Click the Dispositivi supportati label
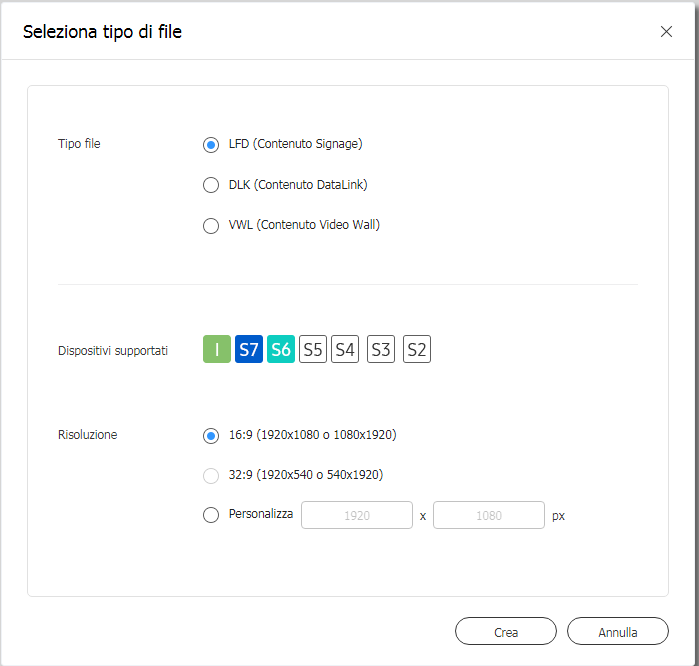This screenshot has width=699, height=666. (113, 351)
